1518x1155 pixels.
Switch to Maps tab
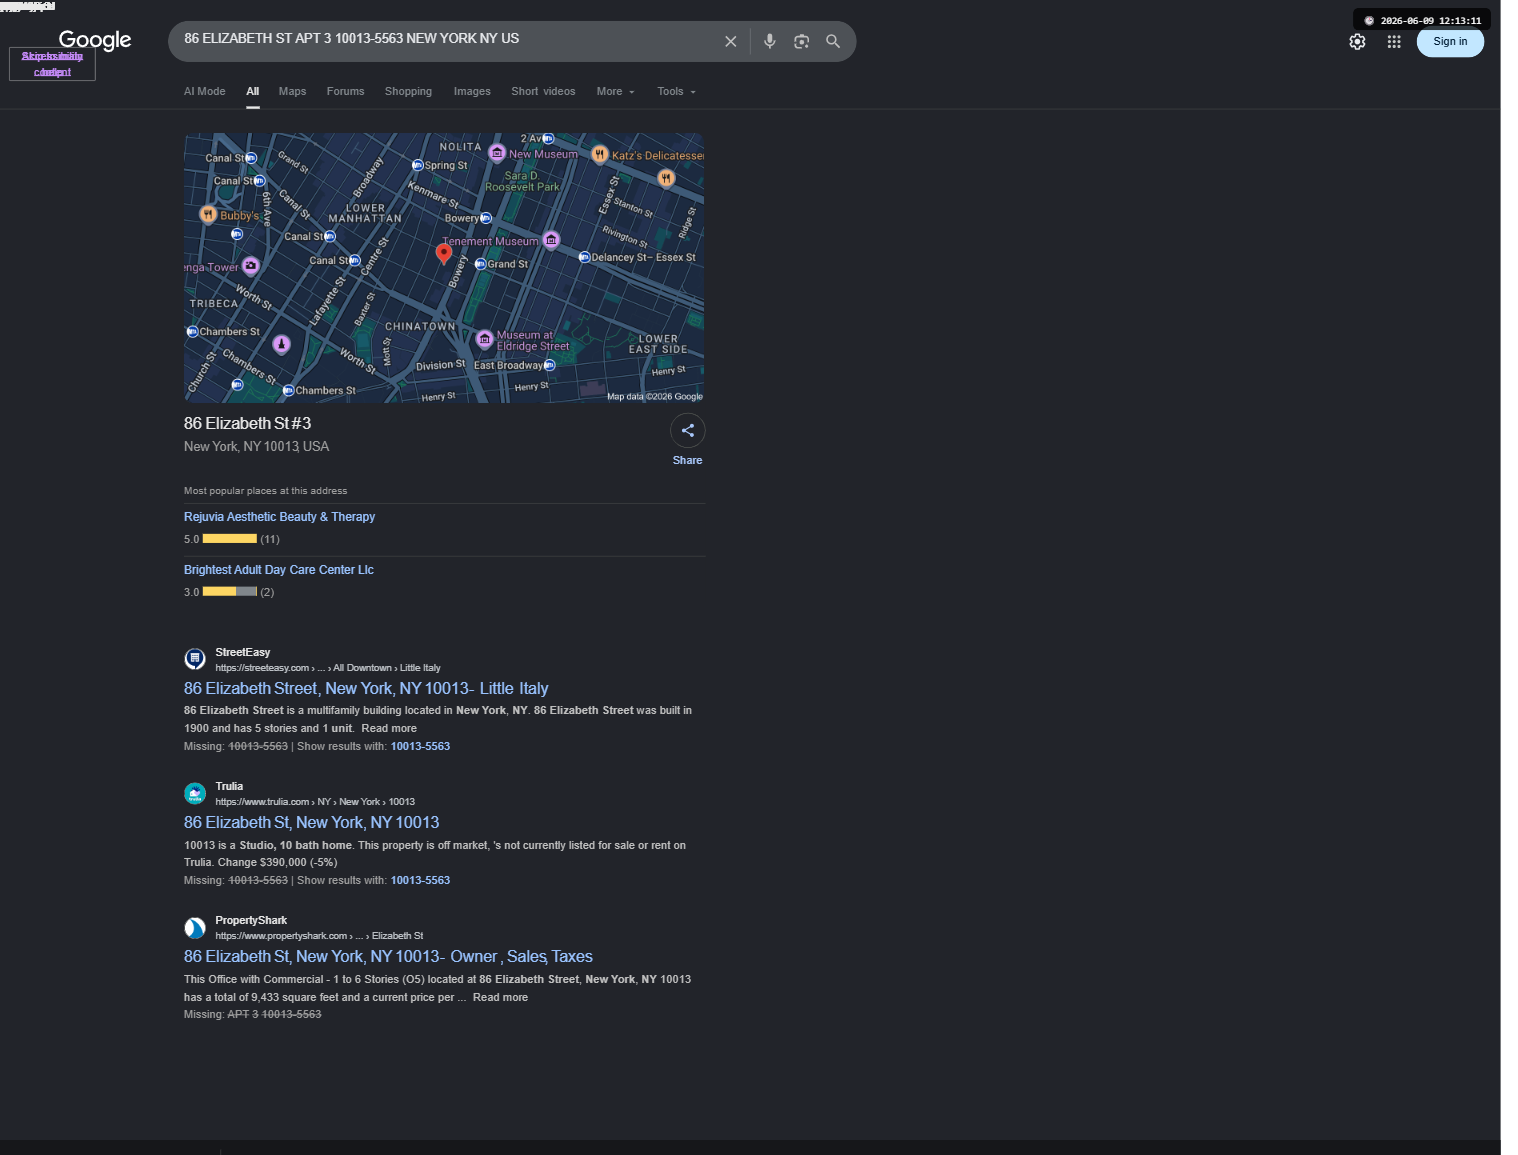point(293,91)
